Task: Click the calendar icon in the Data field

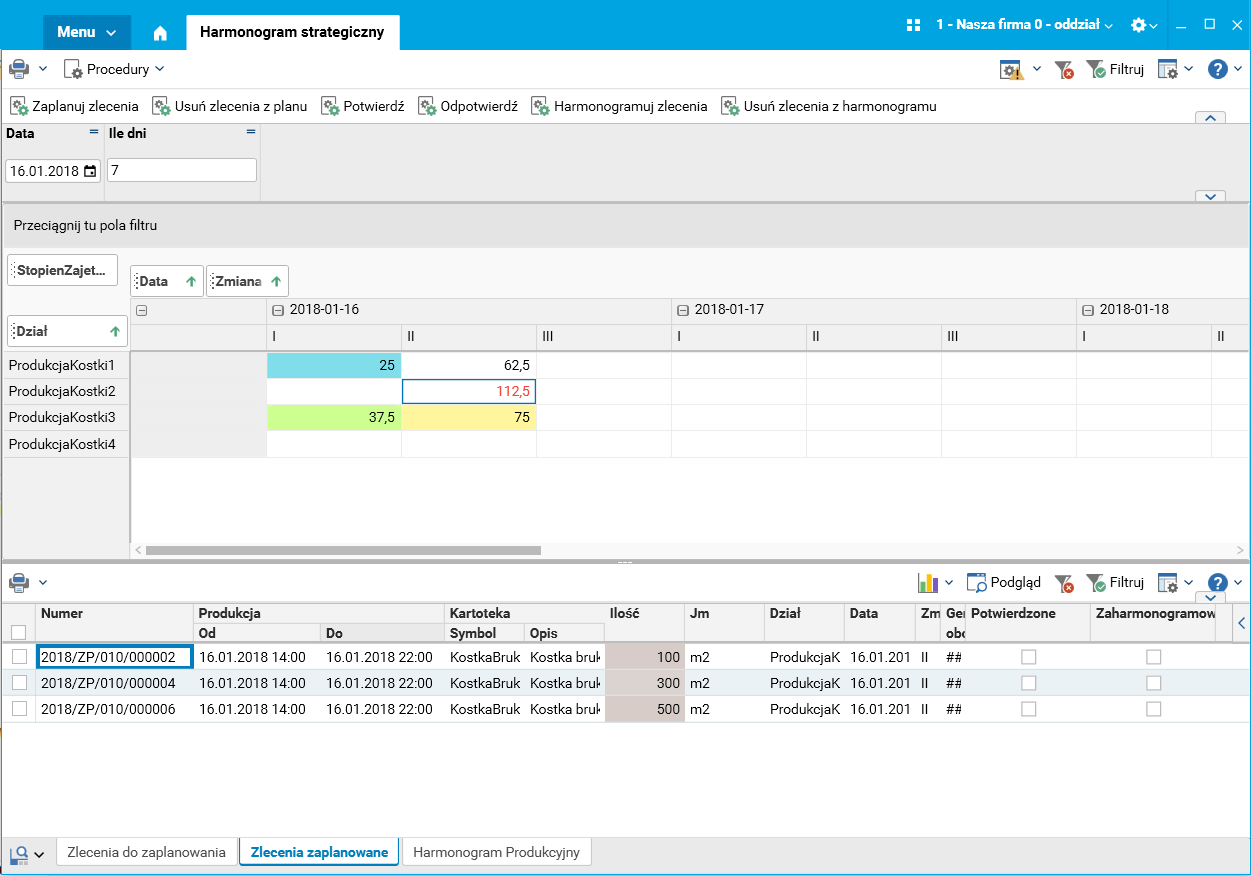Action: click(x=91, y=171)
